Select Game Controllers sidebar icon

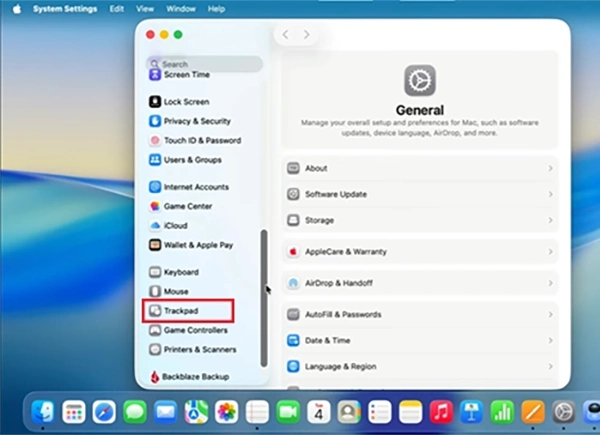[x=155, y=330]
